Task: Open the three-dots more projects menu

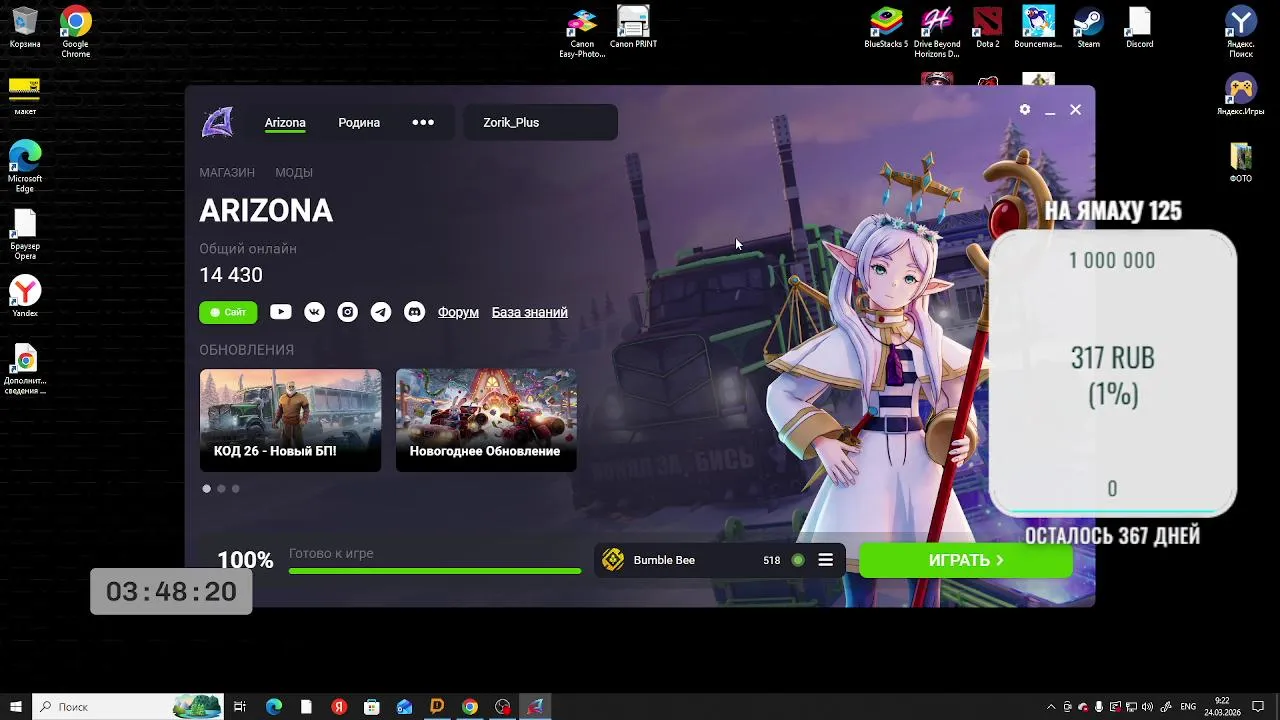Action: tap(423, 122)
